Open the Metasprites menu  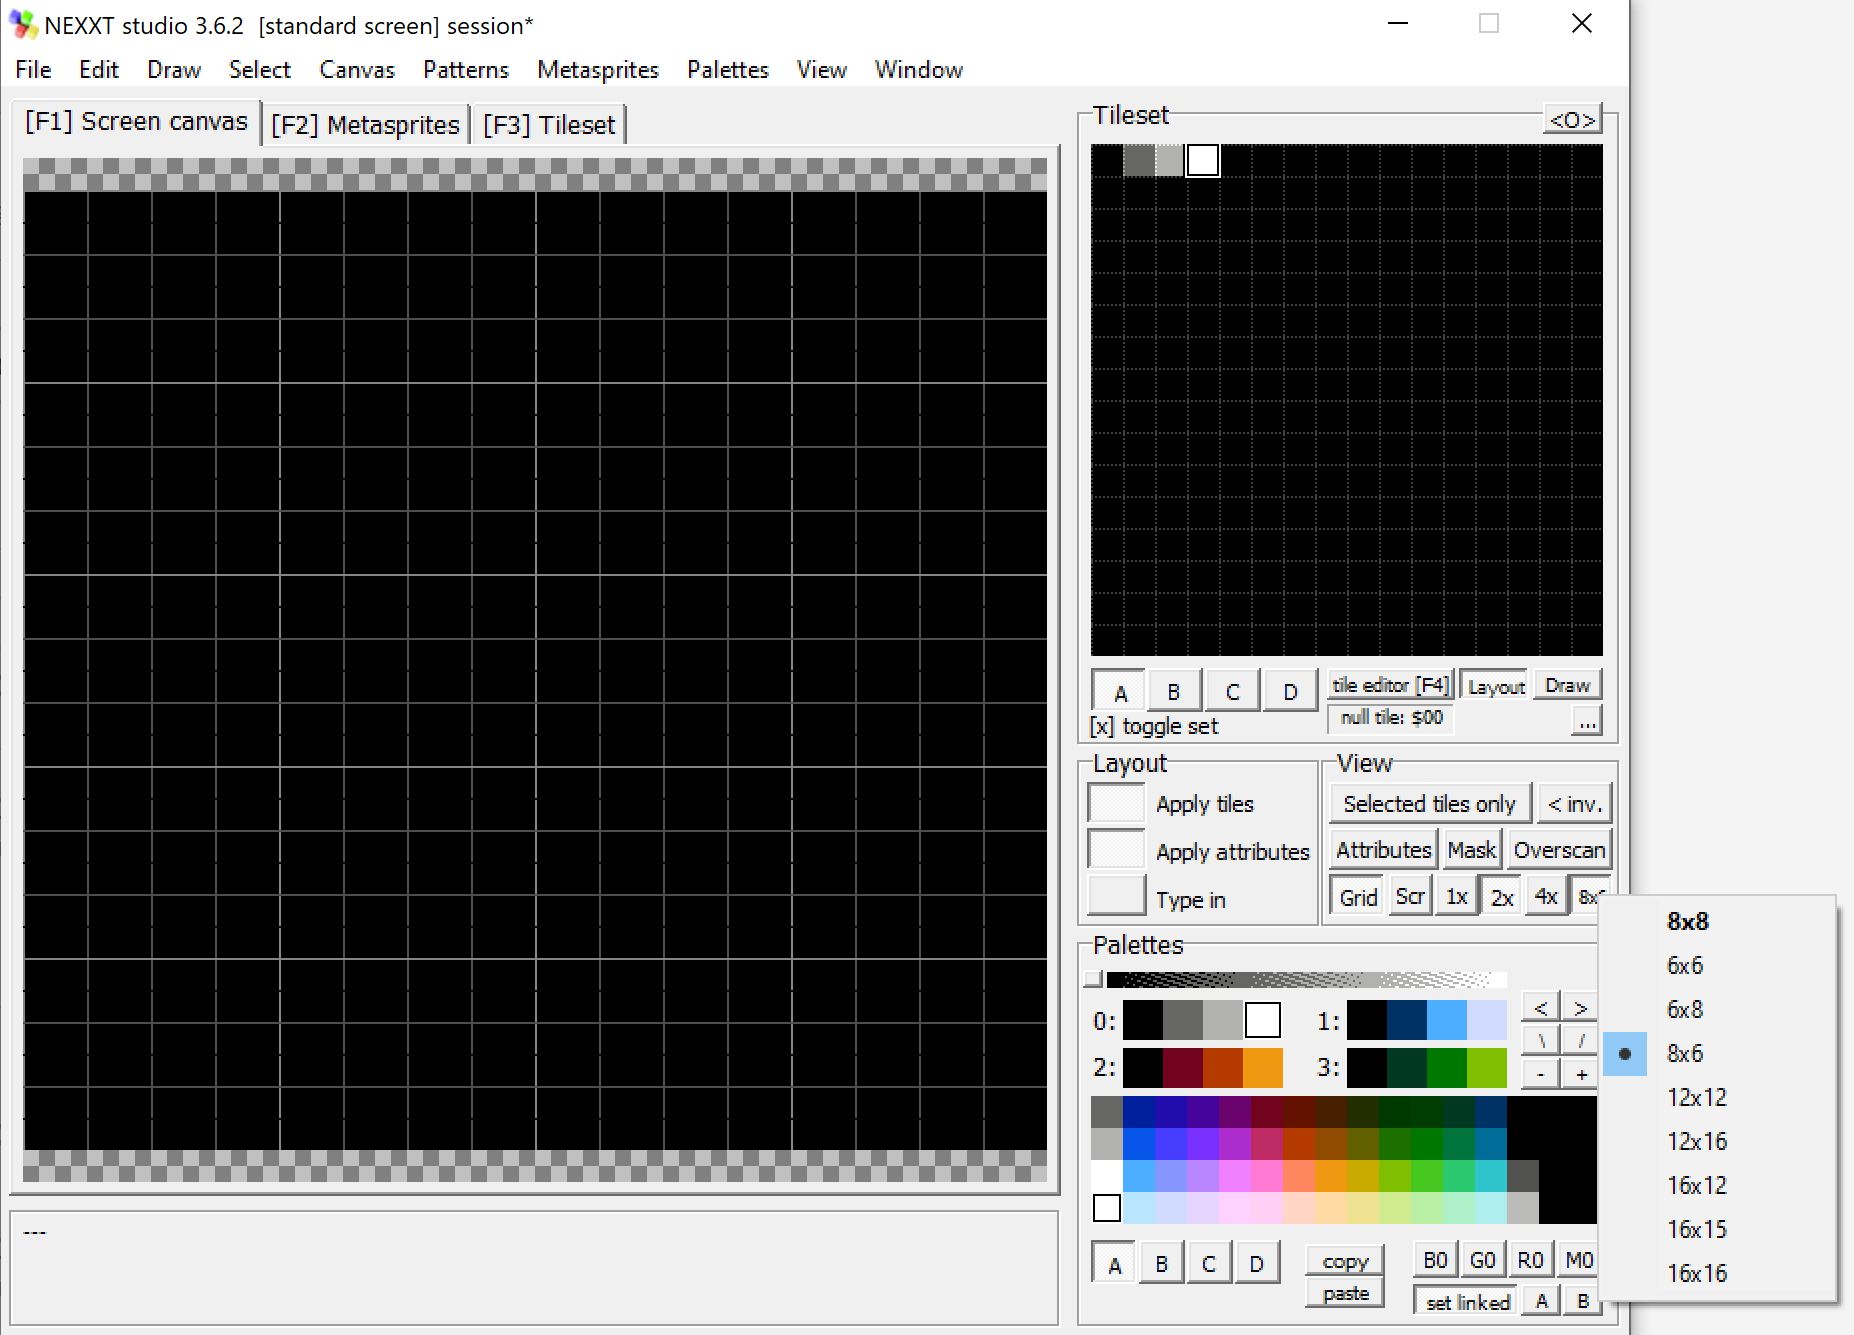point(598,69)
